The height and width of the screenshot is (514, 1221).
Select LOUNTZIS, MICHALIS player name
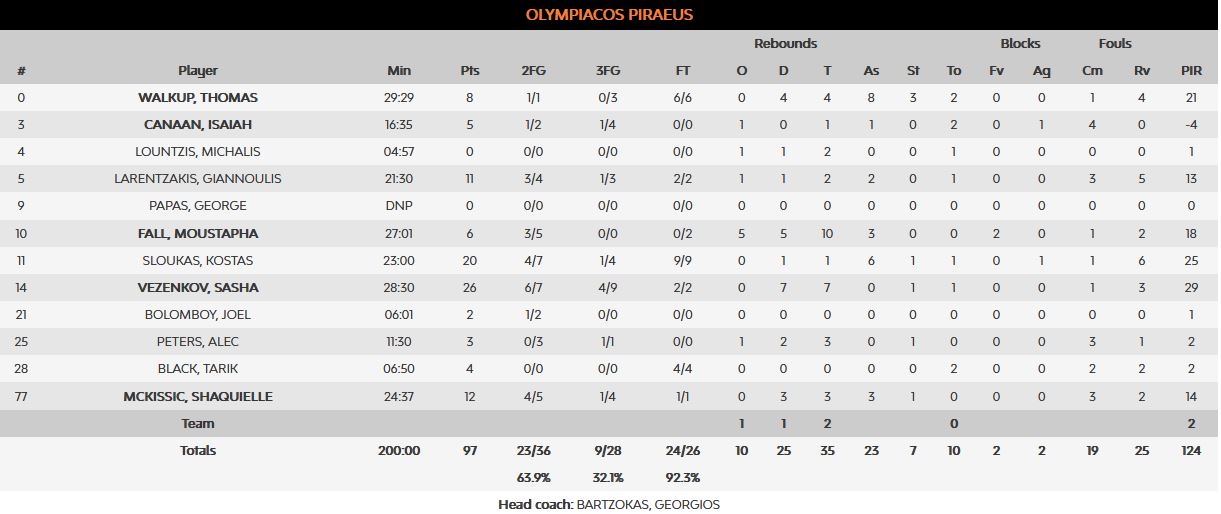[198, 152]
